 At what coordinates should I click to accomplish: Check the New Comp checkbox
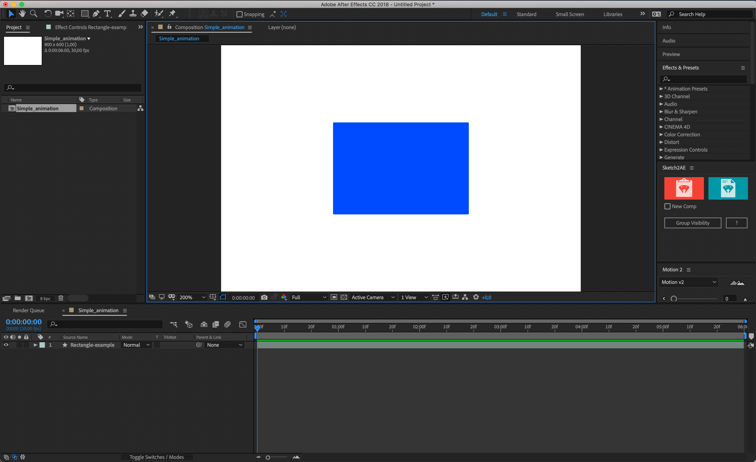668,207
